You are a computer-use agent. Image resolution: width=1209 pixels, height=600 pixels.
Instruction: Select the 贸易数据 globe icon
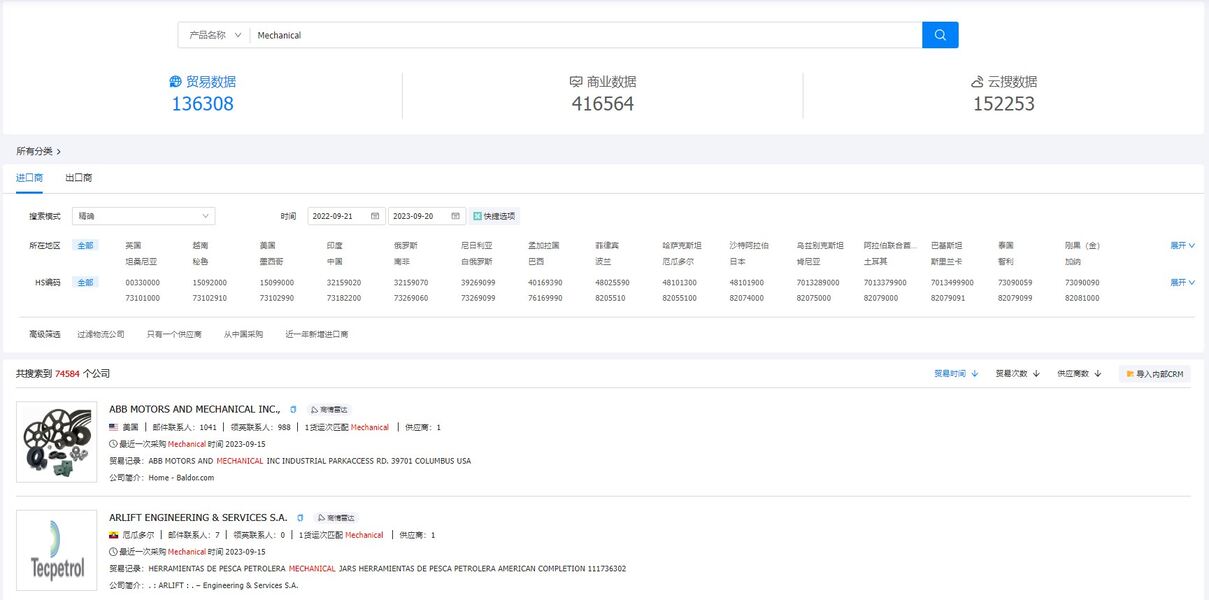coord(176,82)
